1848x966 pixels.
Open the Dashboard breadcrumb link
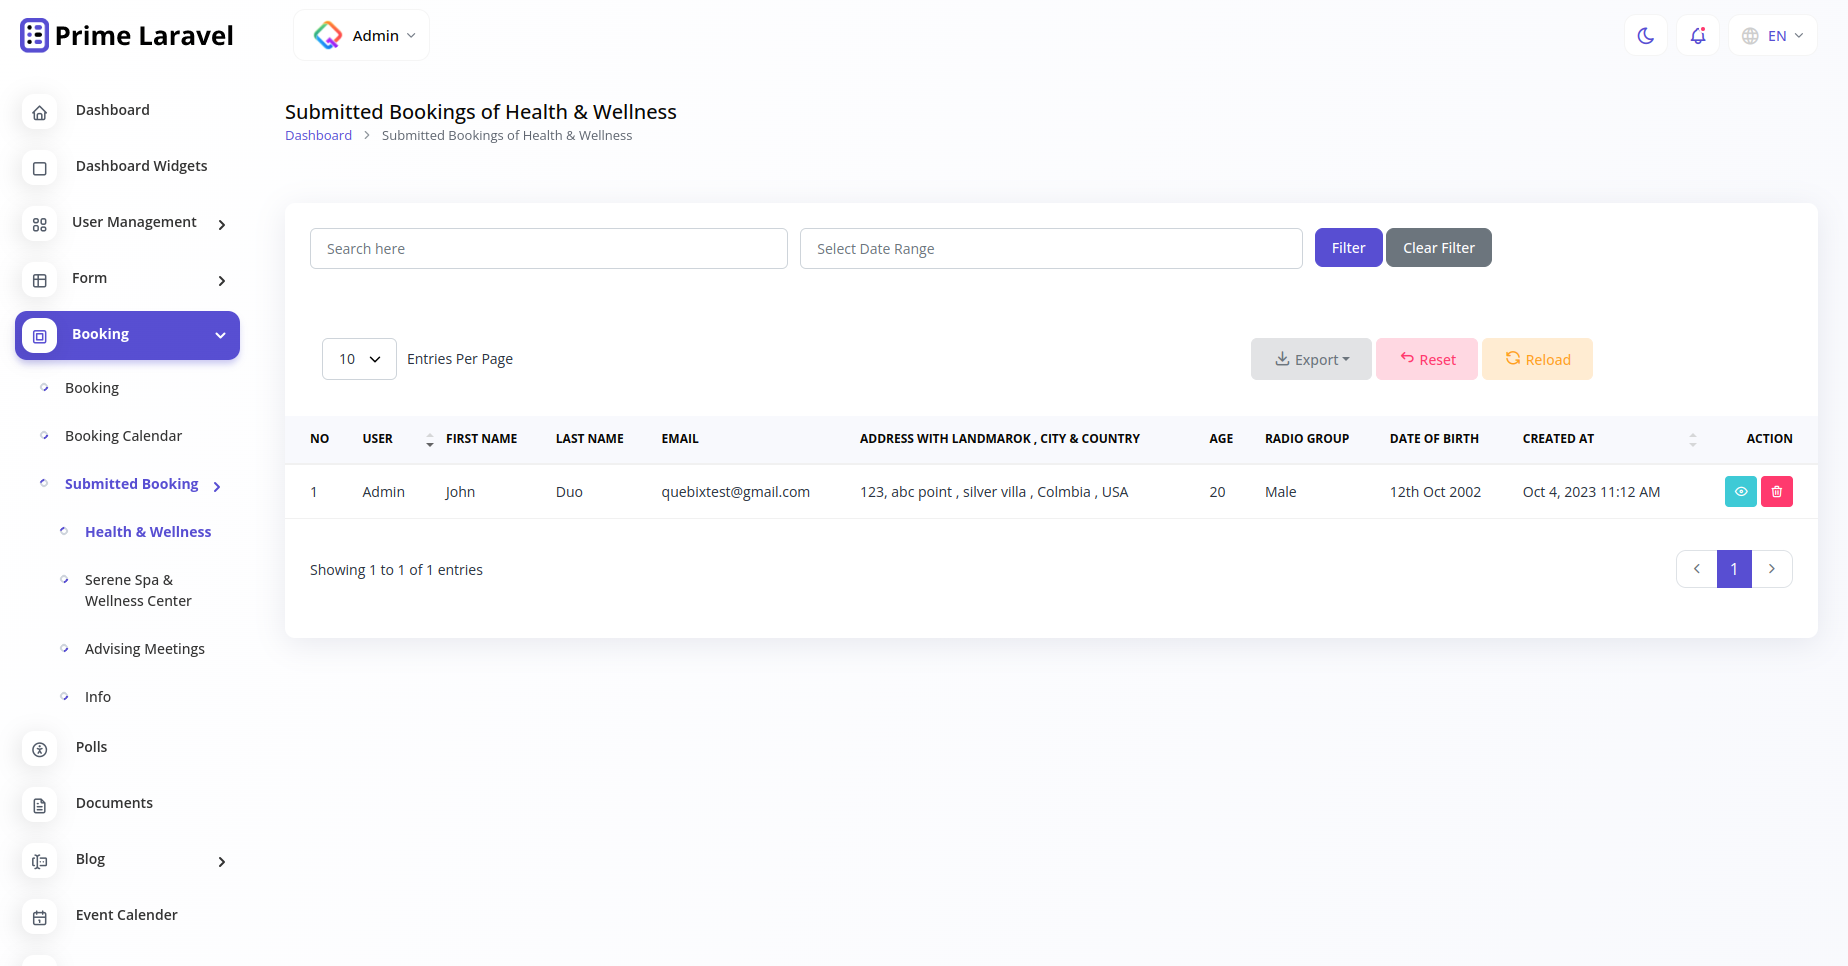pos(318,135)
